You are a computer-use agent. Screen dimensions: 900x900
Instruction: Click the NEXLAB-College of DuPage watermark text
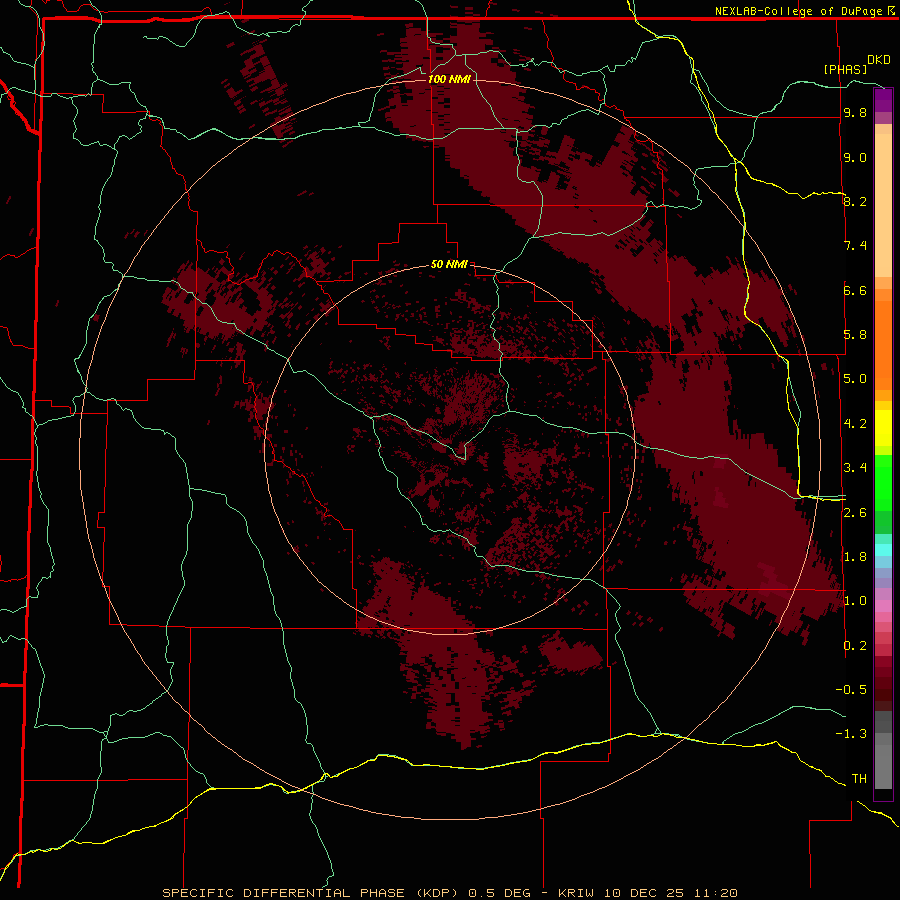point(798,11)
